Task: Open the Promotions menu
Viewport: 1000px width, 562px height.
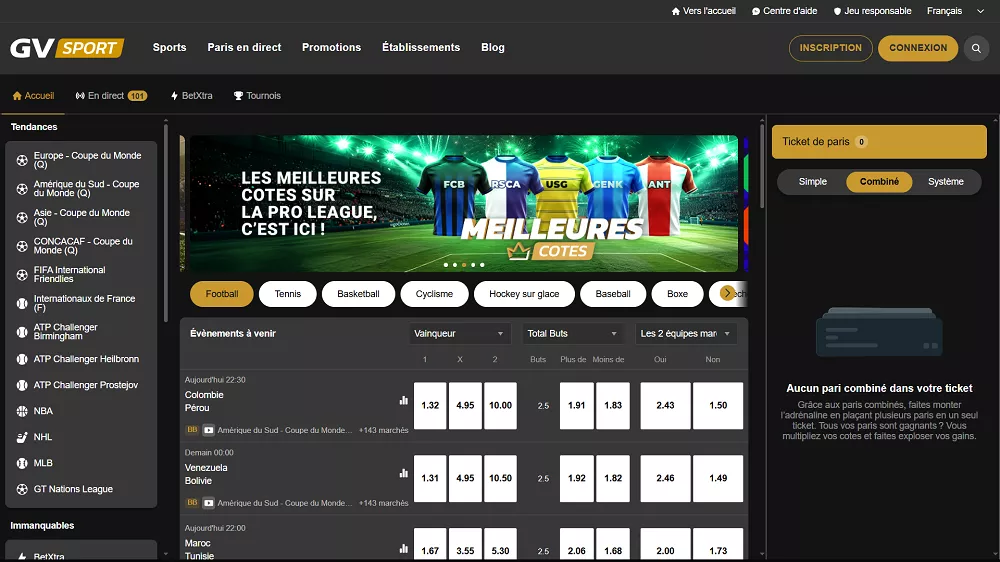Action: click(x=332, y=47)
